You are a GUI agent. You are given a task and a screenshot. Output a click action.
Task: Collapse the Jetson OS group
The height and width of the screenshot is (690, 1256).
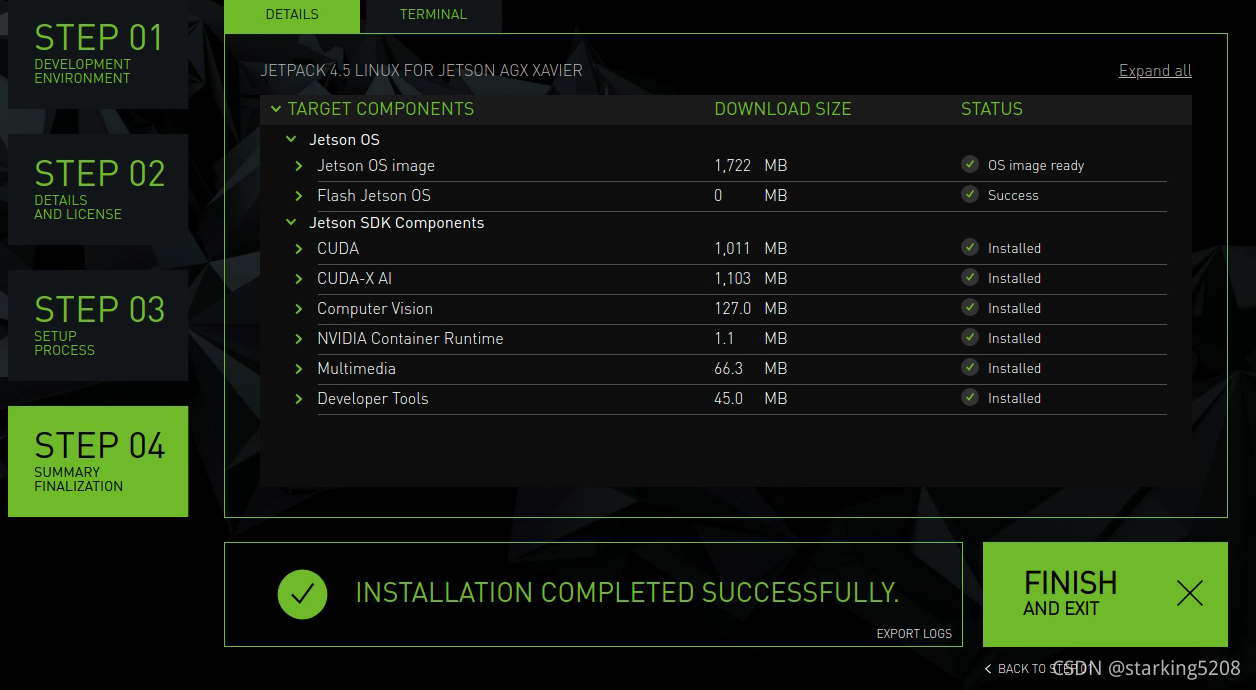click(291, 140)
